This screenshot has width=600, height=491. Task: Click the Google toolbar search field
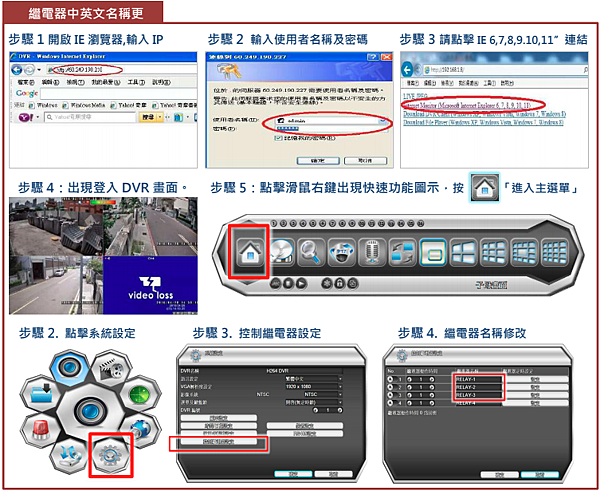[x=118, y=93]
